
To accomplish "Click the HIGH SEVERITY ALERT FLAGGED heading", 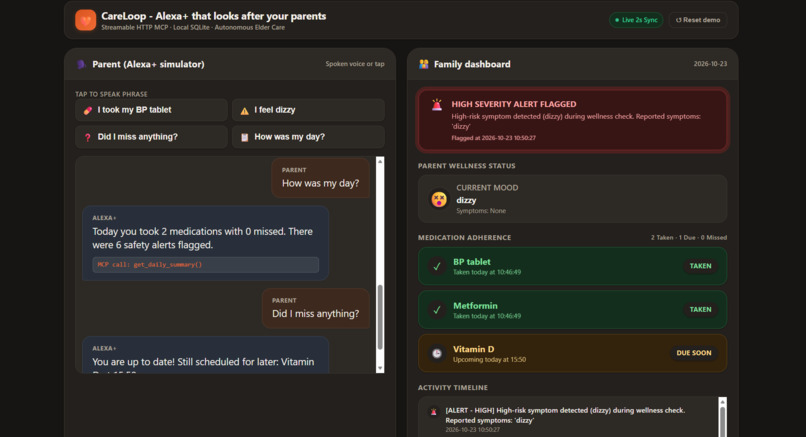I will pyautogui.click(x=514, y=104).
